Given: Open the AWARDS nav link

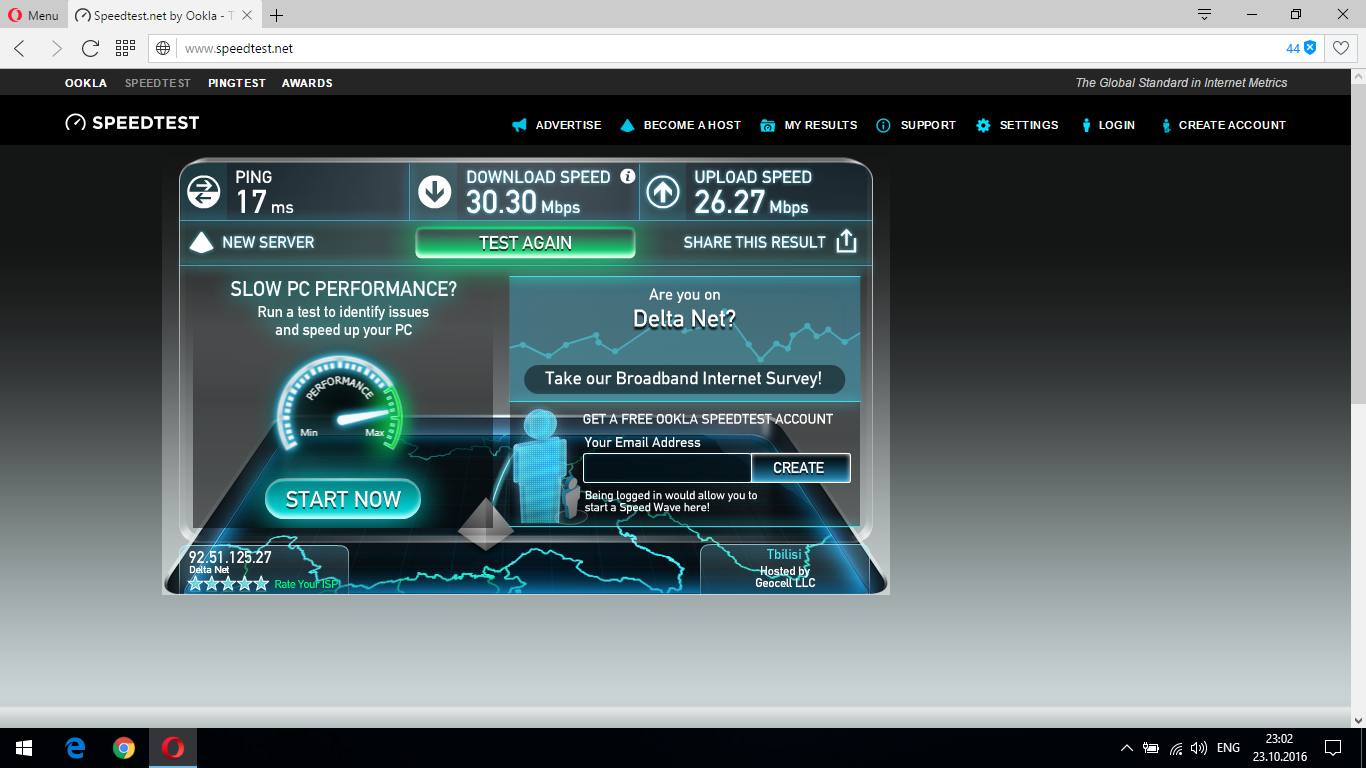Looking at the screenshot, I should (x=307, y=83).
